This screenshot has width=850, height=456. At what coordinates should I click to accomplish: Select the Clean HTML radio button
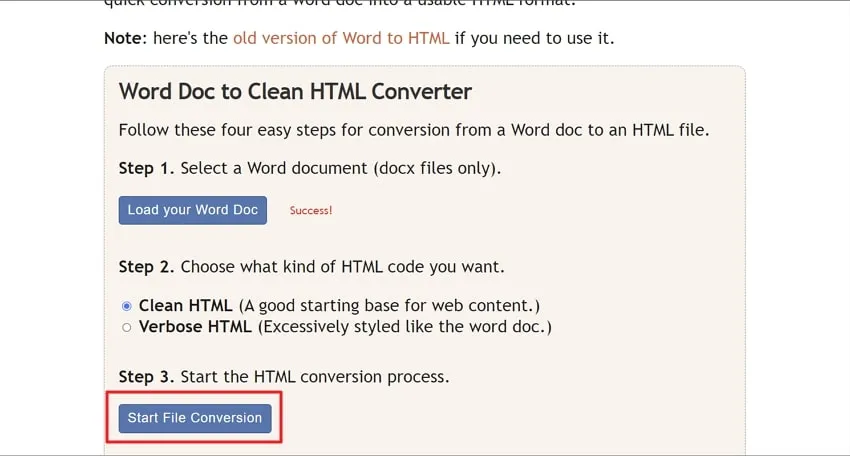pyautogui.click(x=126, y=306)
